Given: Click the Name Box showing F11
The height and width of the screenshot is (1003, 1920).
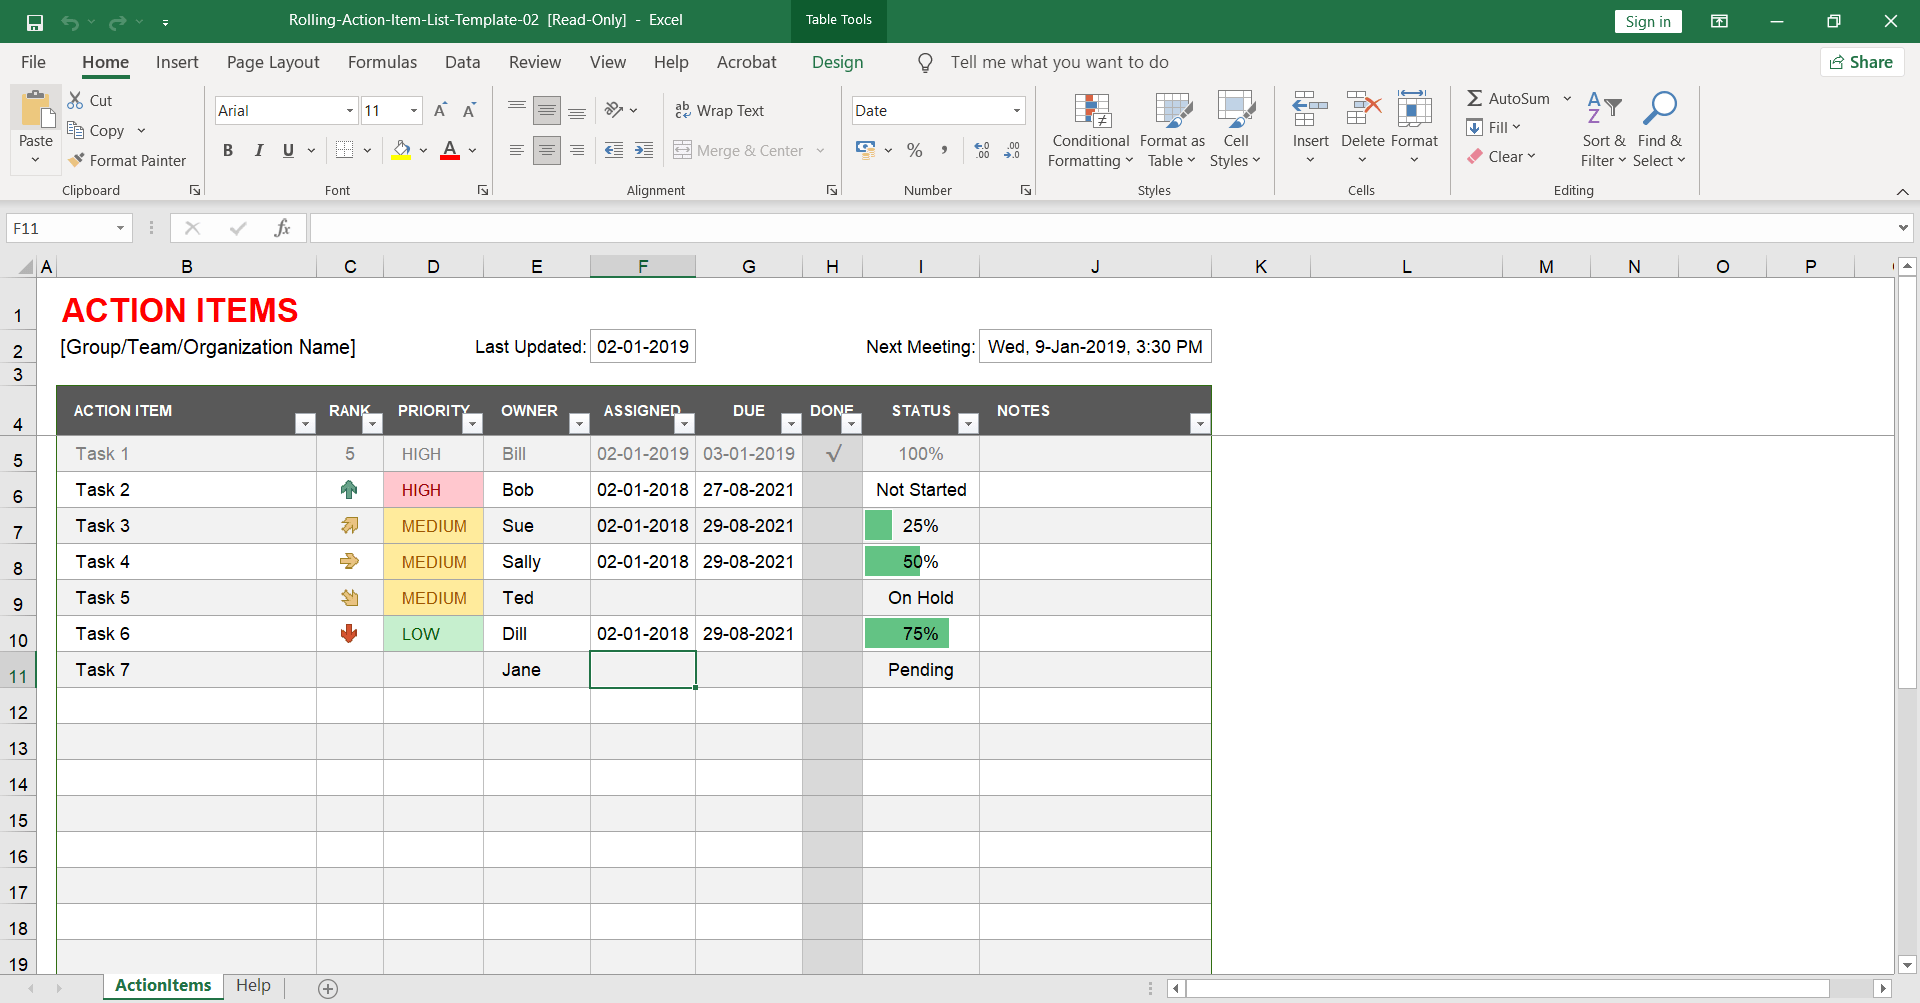Looking at the screenshot, I should point(60,228).
